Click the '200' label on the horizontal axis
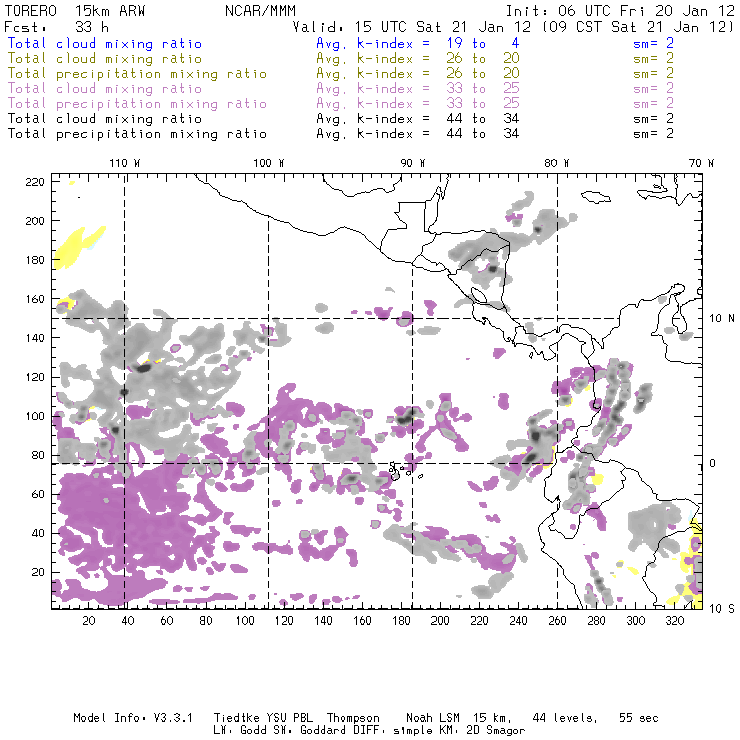The width and height of the screenshot is (740, 740). [440, 621]
